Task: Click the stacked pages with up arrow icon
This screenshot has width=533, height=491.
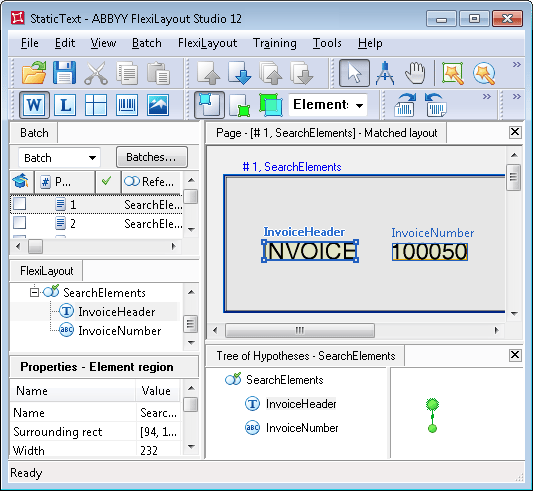Action: tap(270, 73)
